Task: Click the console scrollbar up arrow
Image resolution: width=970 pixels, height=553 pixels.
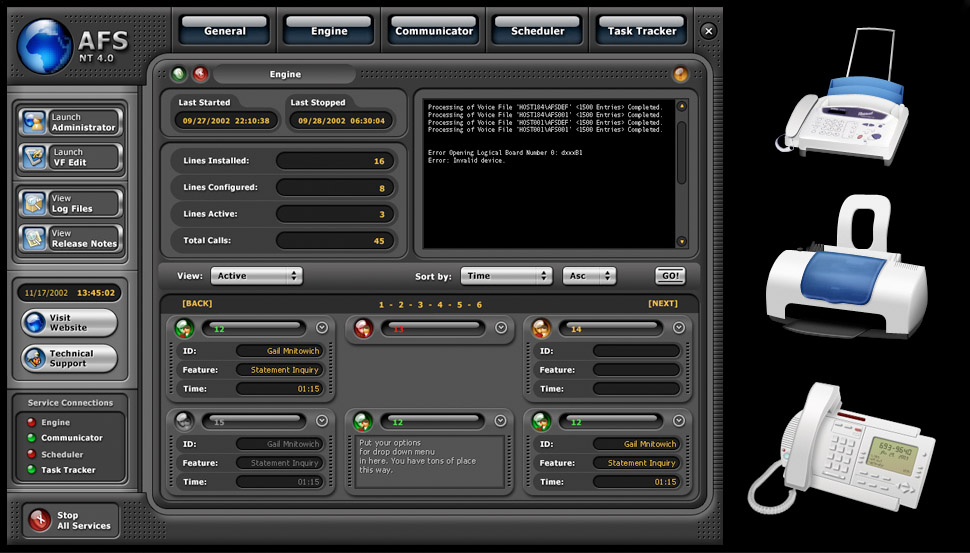Action: 682,106
